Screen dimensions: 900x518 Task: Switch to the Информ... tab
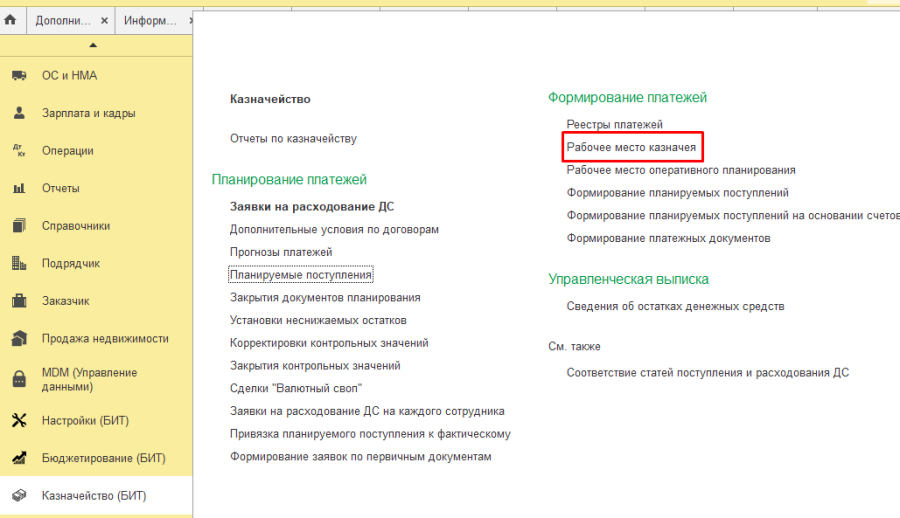pos(151,21)
